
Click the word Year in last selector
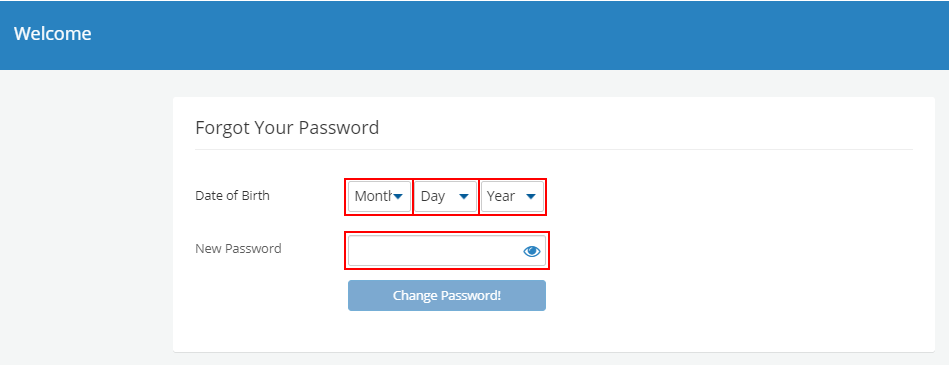(501, 196)
